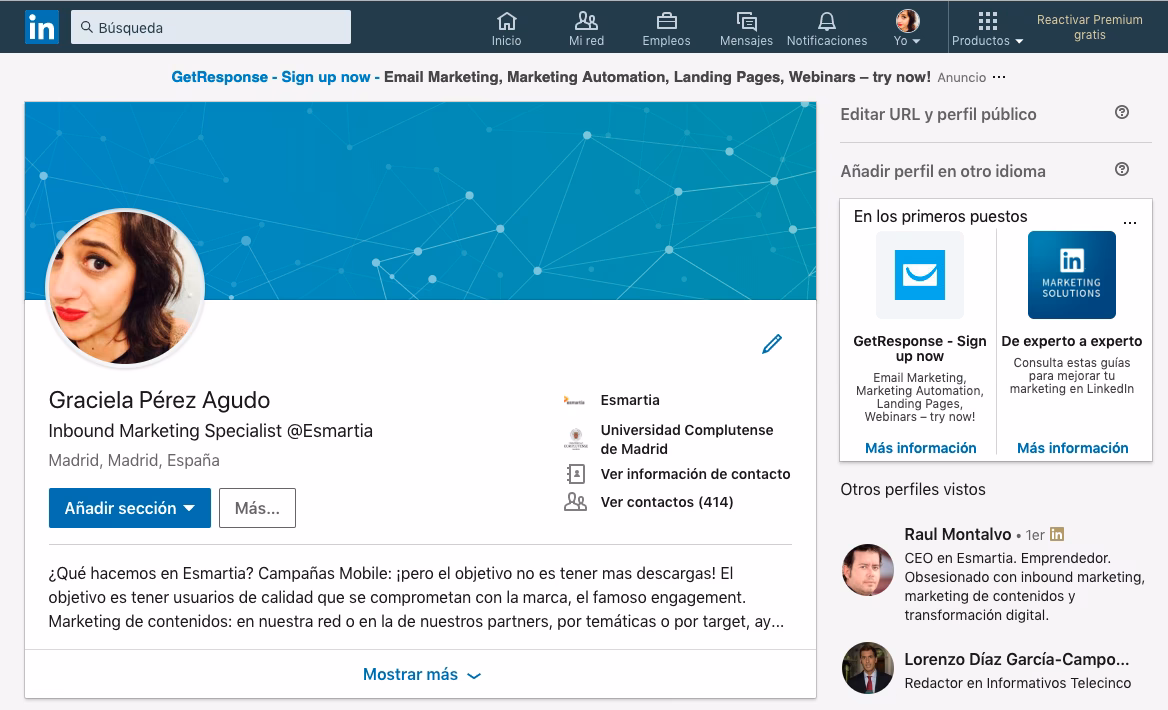Open the Inicio home icon
Image resolution: width=1168 pixels, height=710 pixels.
[x=506, y=22]
